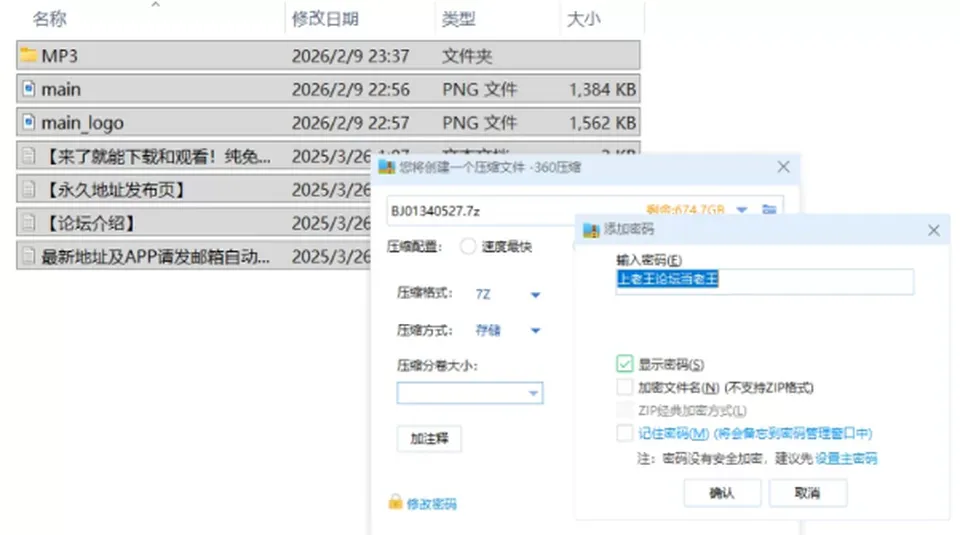960x535 pixels.
Task: Click the 最新地址及APP text file icon
Action: (28, 256)
